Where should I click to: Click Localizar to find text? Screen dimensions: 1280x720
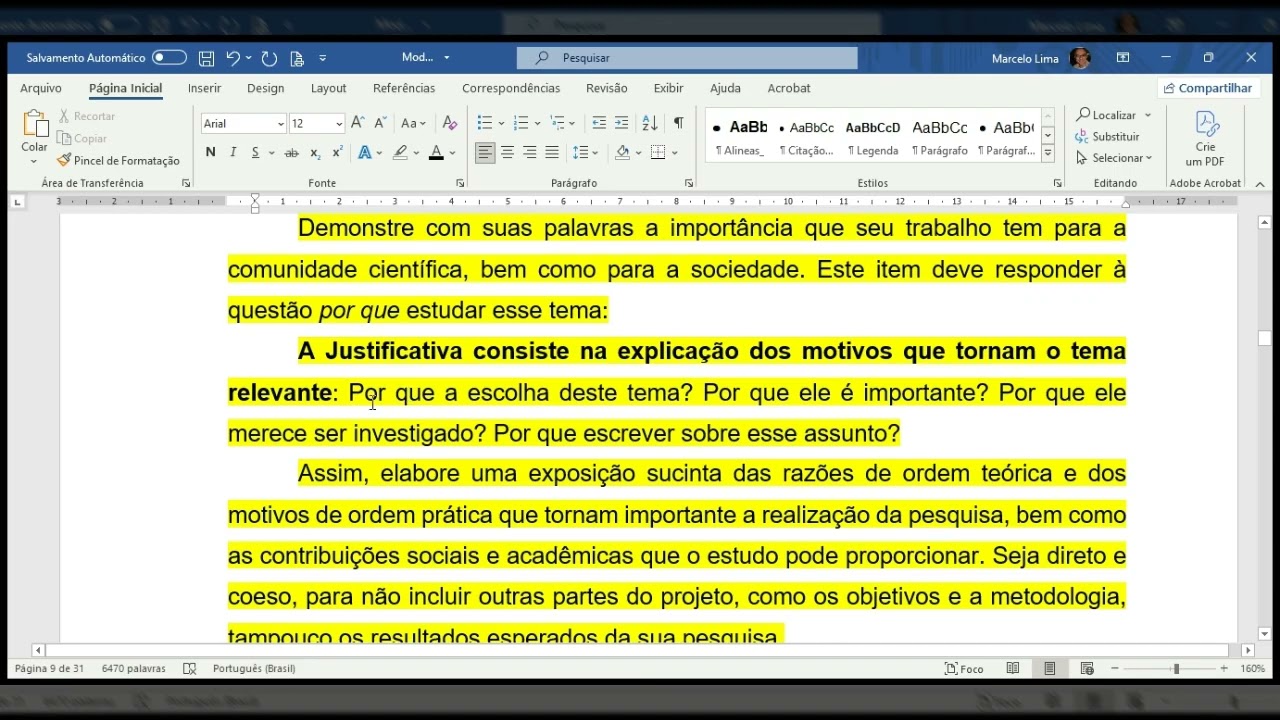coord(1106,115)
